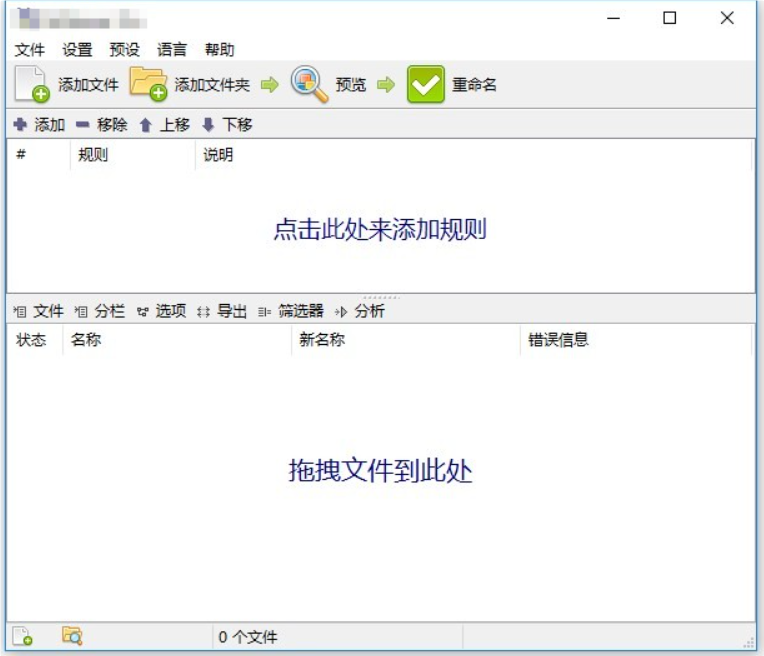
Task: Open the 设置 menu
Action: pyautogui.click(x=77, y=50)
